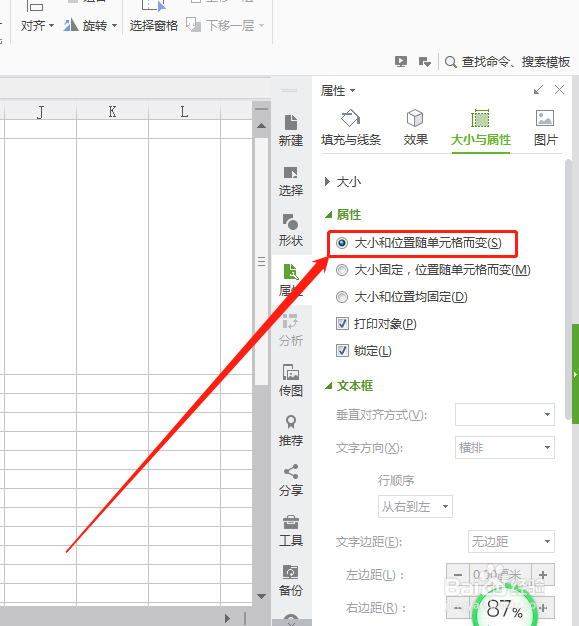Click the 下移一层 send backward button
This screenshot has height=626, width=579.
click(x=225, y=26)
